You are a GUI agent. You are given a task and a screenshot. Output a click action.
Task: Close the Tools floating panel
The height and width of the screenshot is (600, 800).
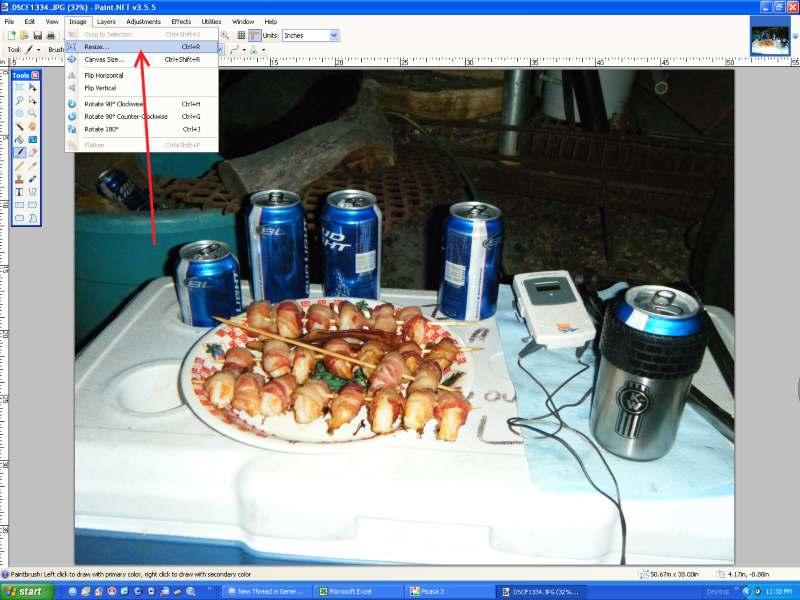pos(36,75)
